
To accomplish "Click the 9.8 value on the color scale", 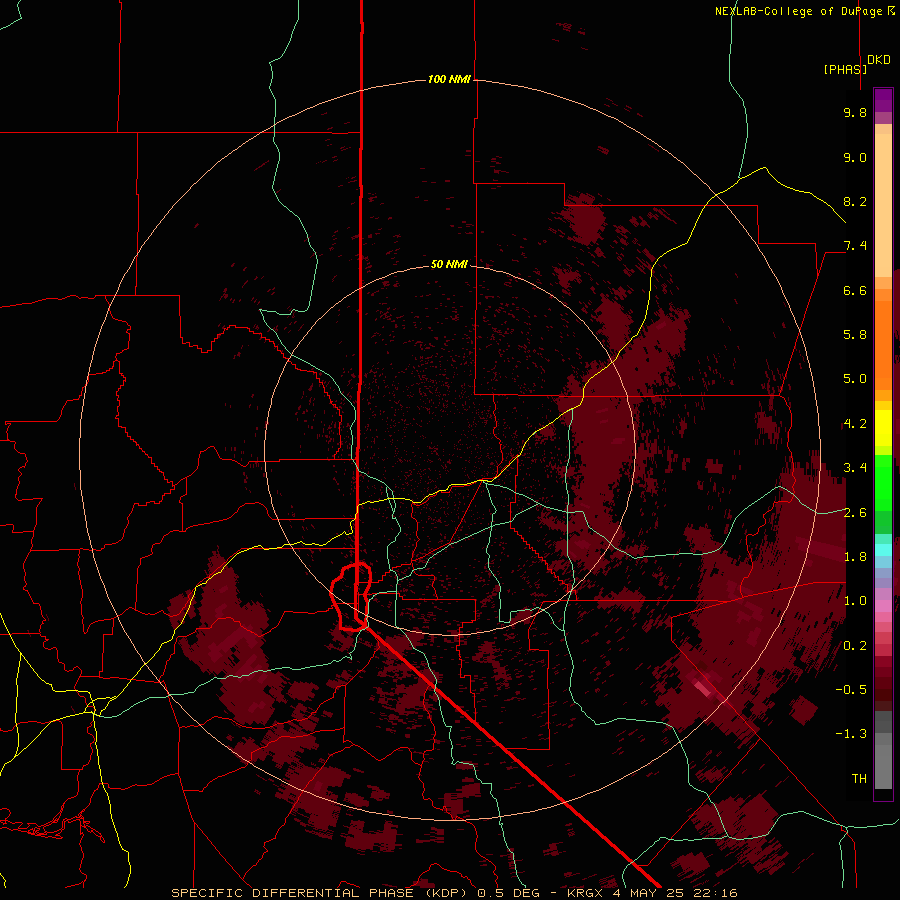I will click(855, 112).
